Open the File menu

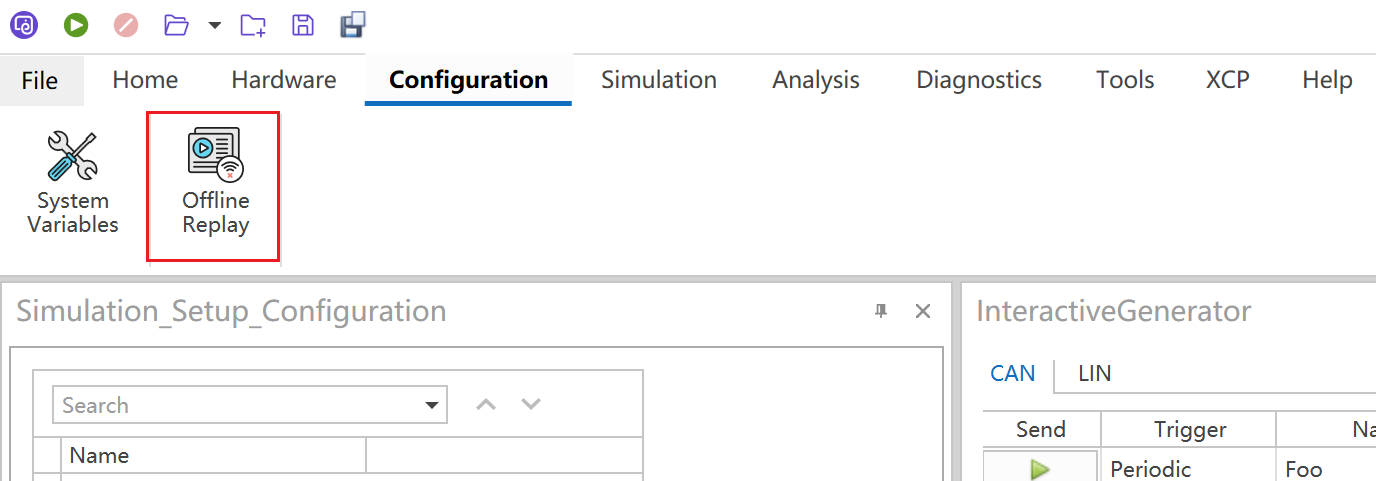[x=40, y=81]
